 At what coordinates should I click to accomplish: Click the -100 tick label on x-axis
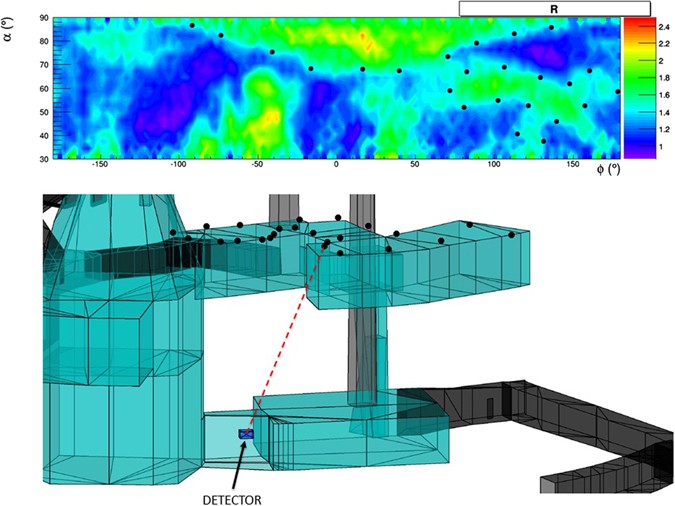click(x=178, y=164)
